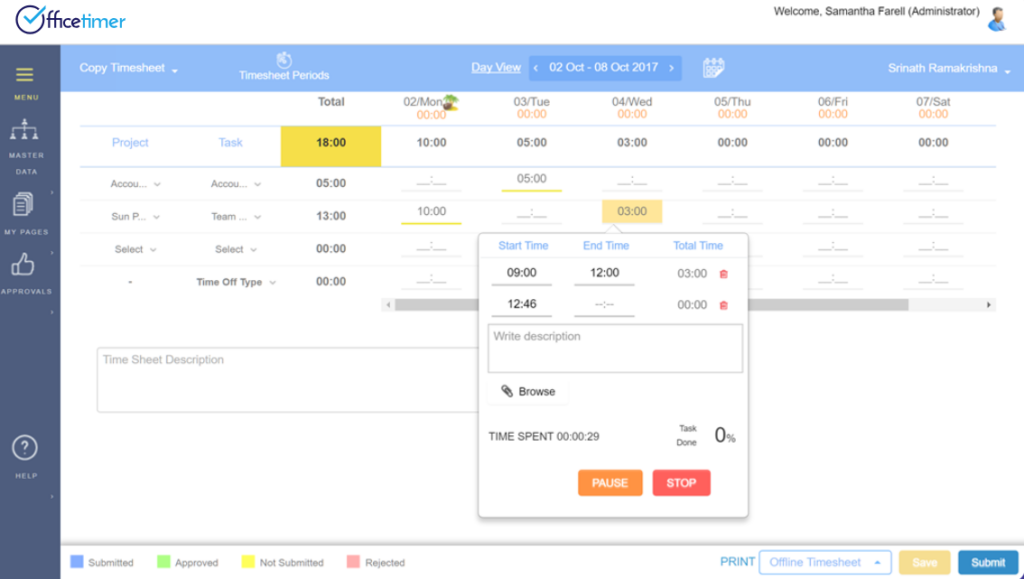Click the yellow 18:00 total cell
This screenshot has width=1024, height=579.
(331, 146)
